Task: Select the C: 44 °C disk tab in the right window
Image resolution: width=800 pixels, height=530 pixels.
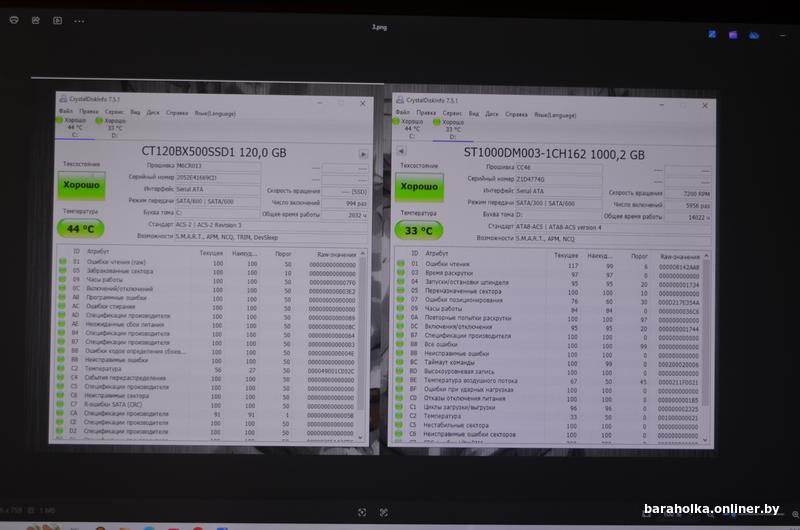Action: [x=412, y=129]
